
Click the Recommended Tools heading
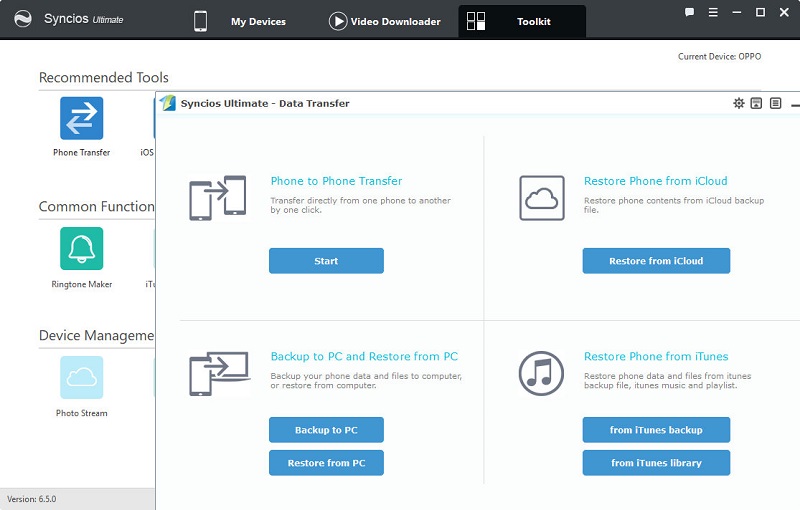(x=104, y=78)
